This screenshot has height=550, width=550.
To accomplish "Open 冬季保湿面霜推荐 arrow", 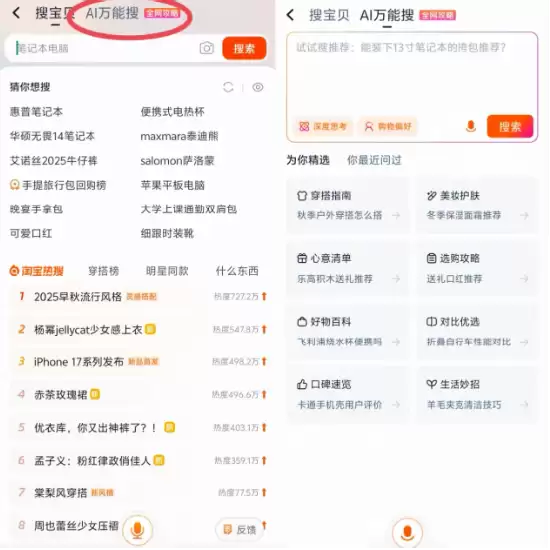I will pos(524,215).
